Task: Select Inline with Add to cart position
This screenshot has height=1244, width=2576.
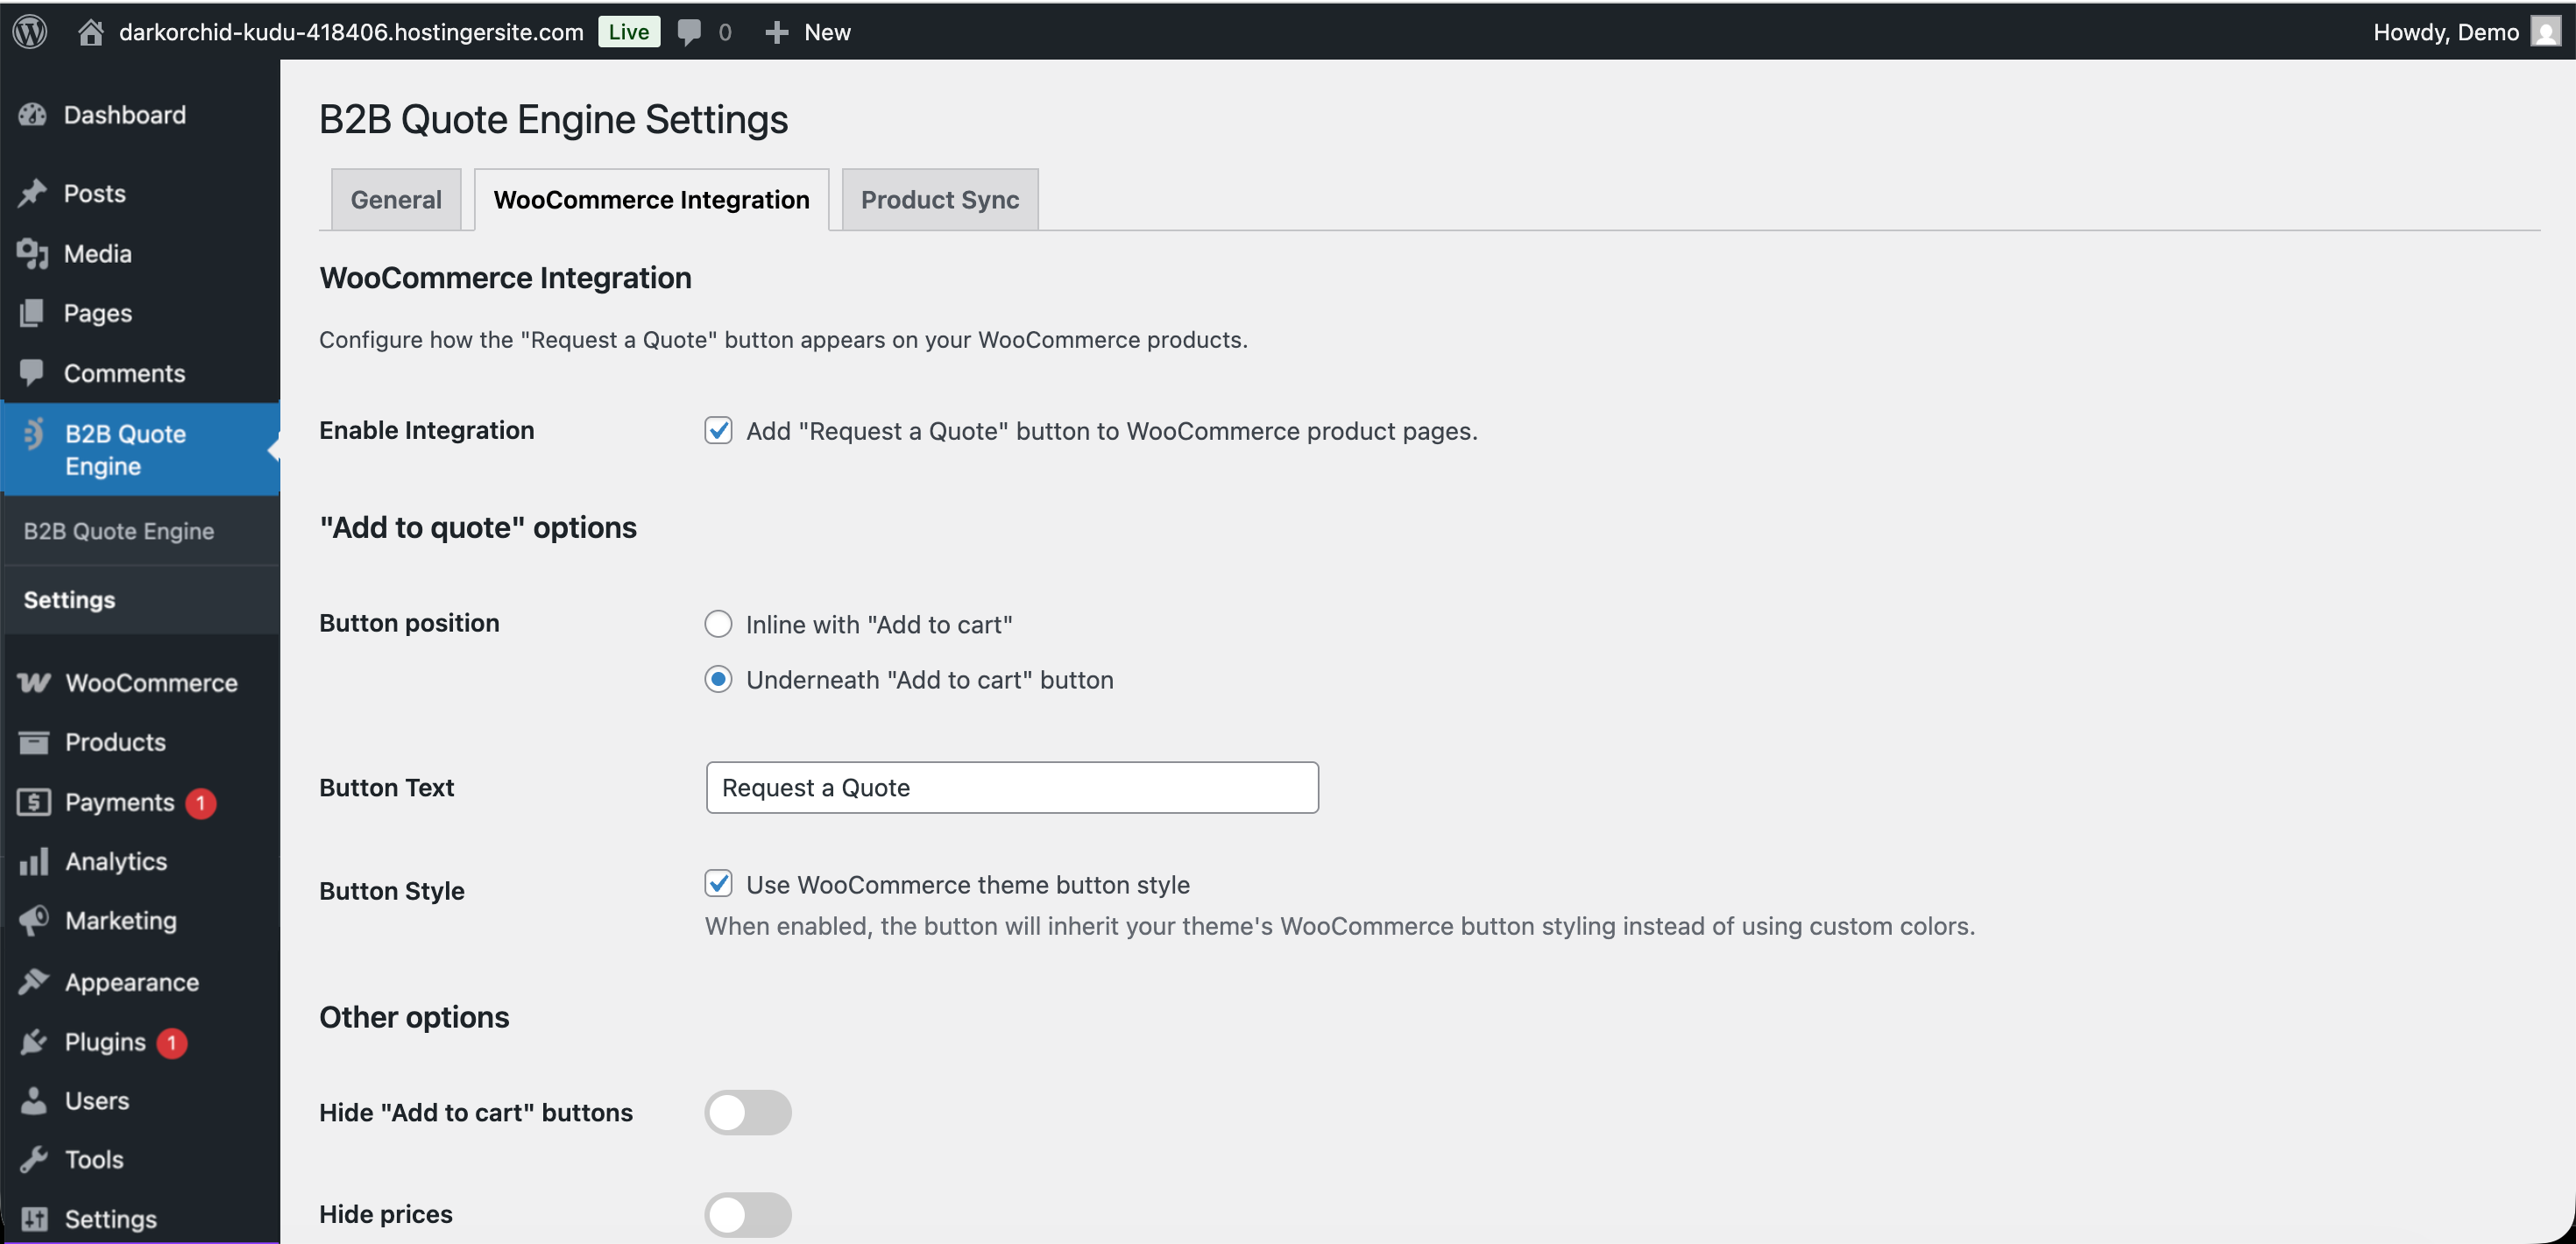Action: click(x=718, y=623)
